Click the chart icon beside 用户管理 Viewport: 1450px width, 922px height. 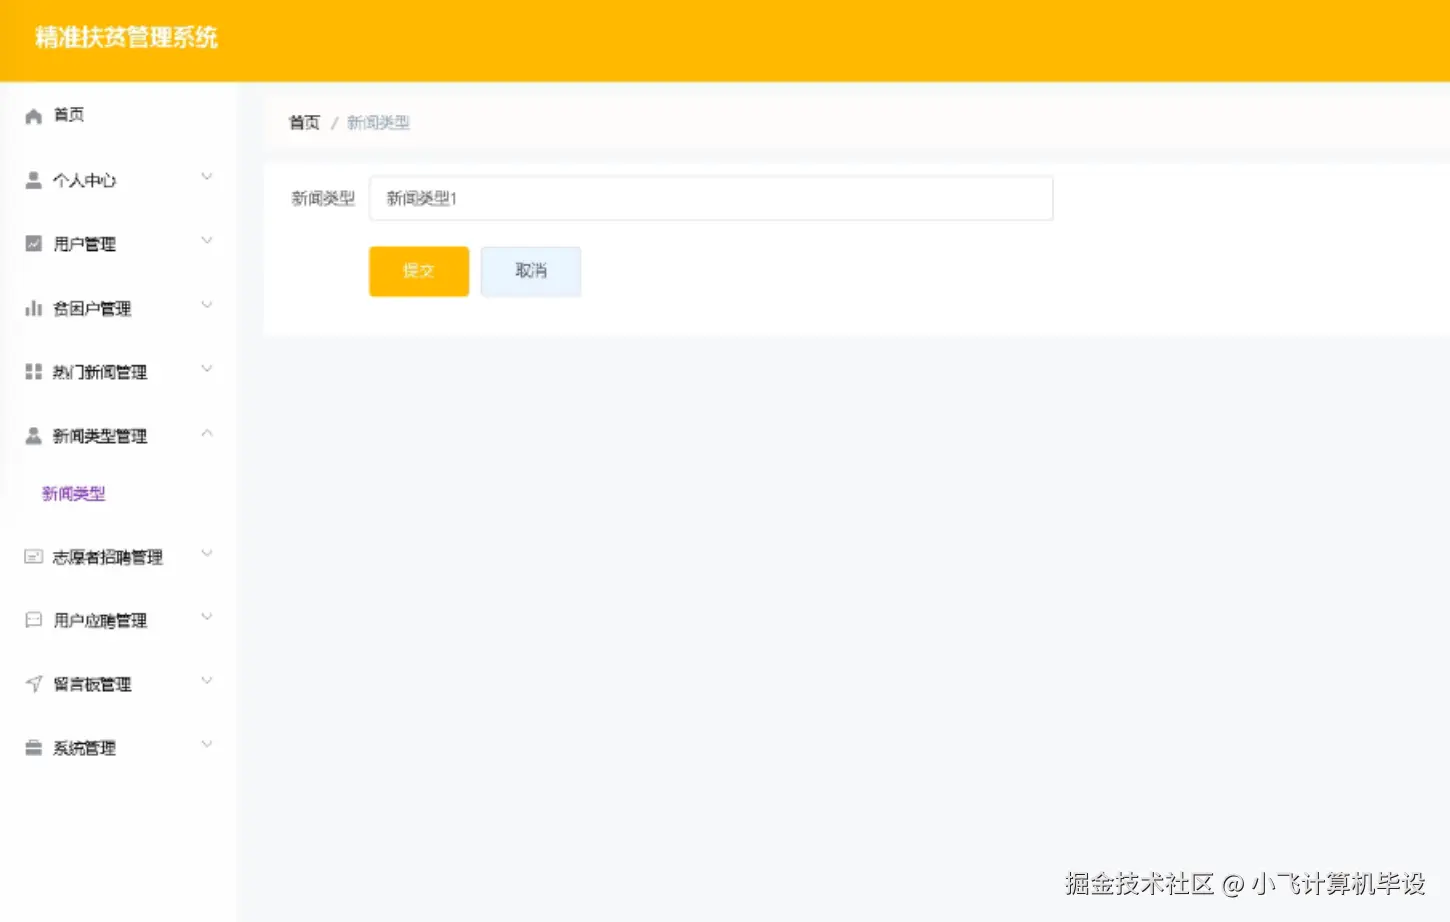coord(33,244)
